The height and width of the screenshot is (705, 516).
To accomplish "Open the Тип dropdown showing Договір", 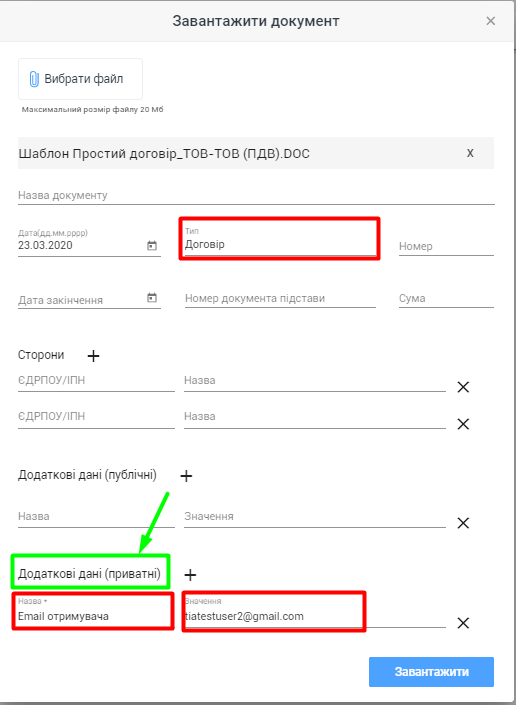I will 280,241.
